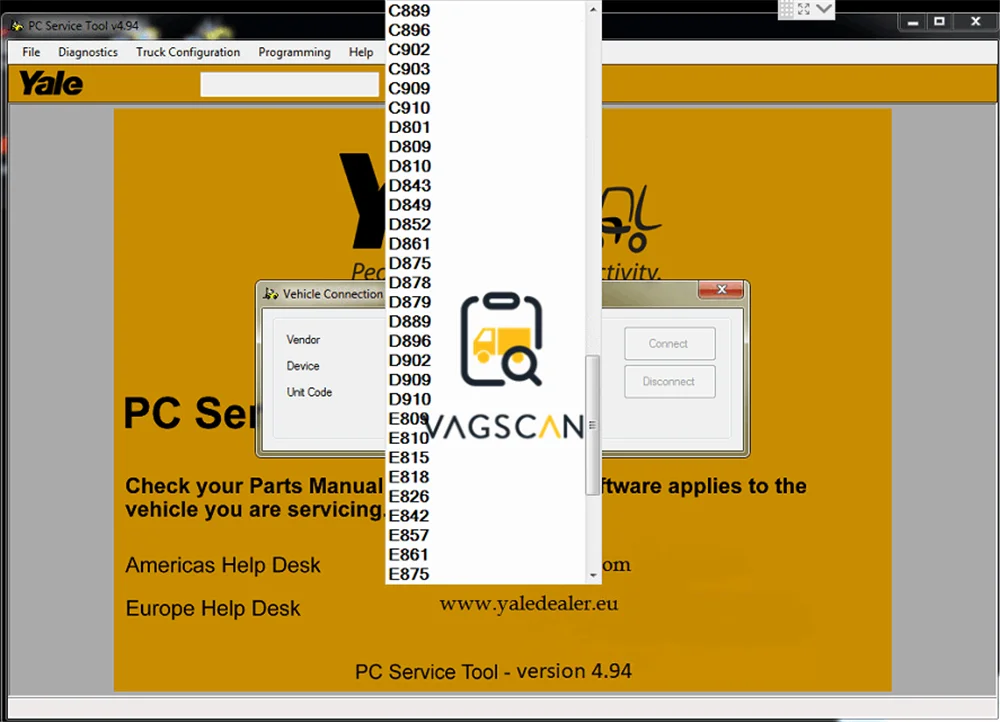Screen dimensions: 1000x722
Task: Click the PC Service Tool title bar icon
Action: point(17,26)
